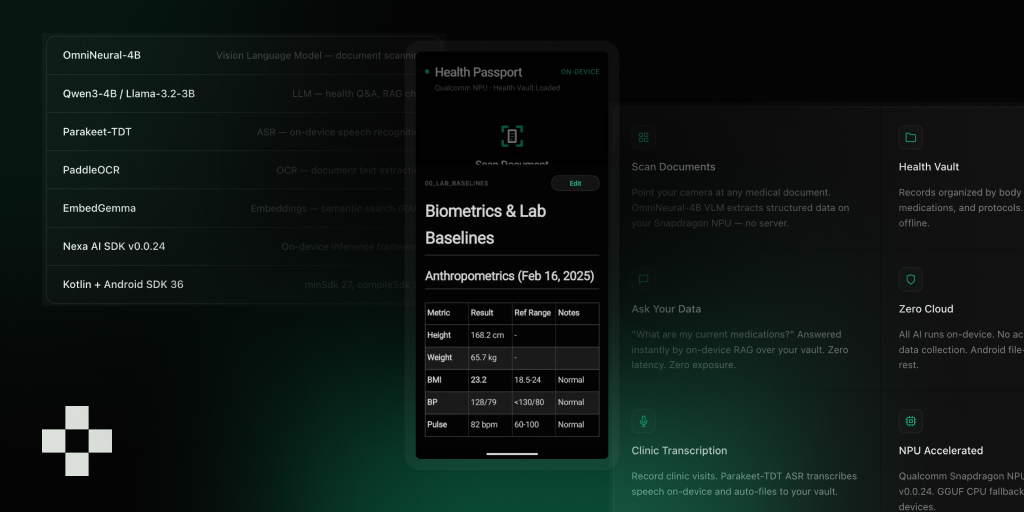Tap the Weight row label

(440, 358)
